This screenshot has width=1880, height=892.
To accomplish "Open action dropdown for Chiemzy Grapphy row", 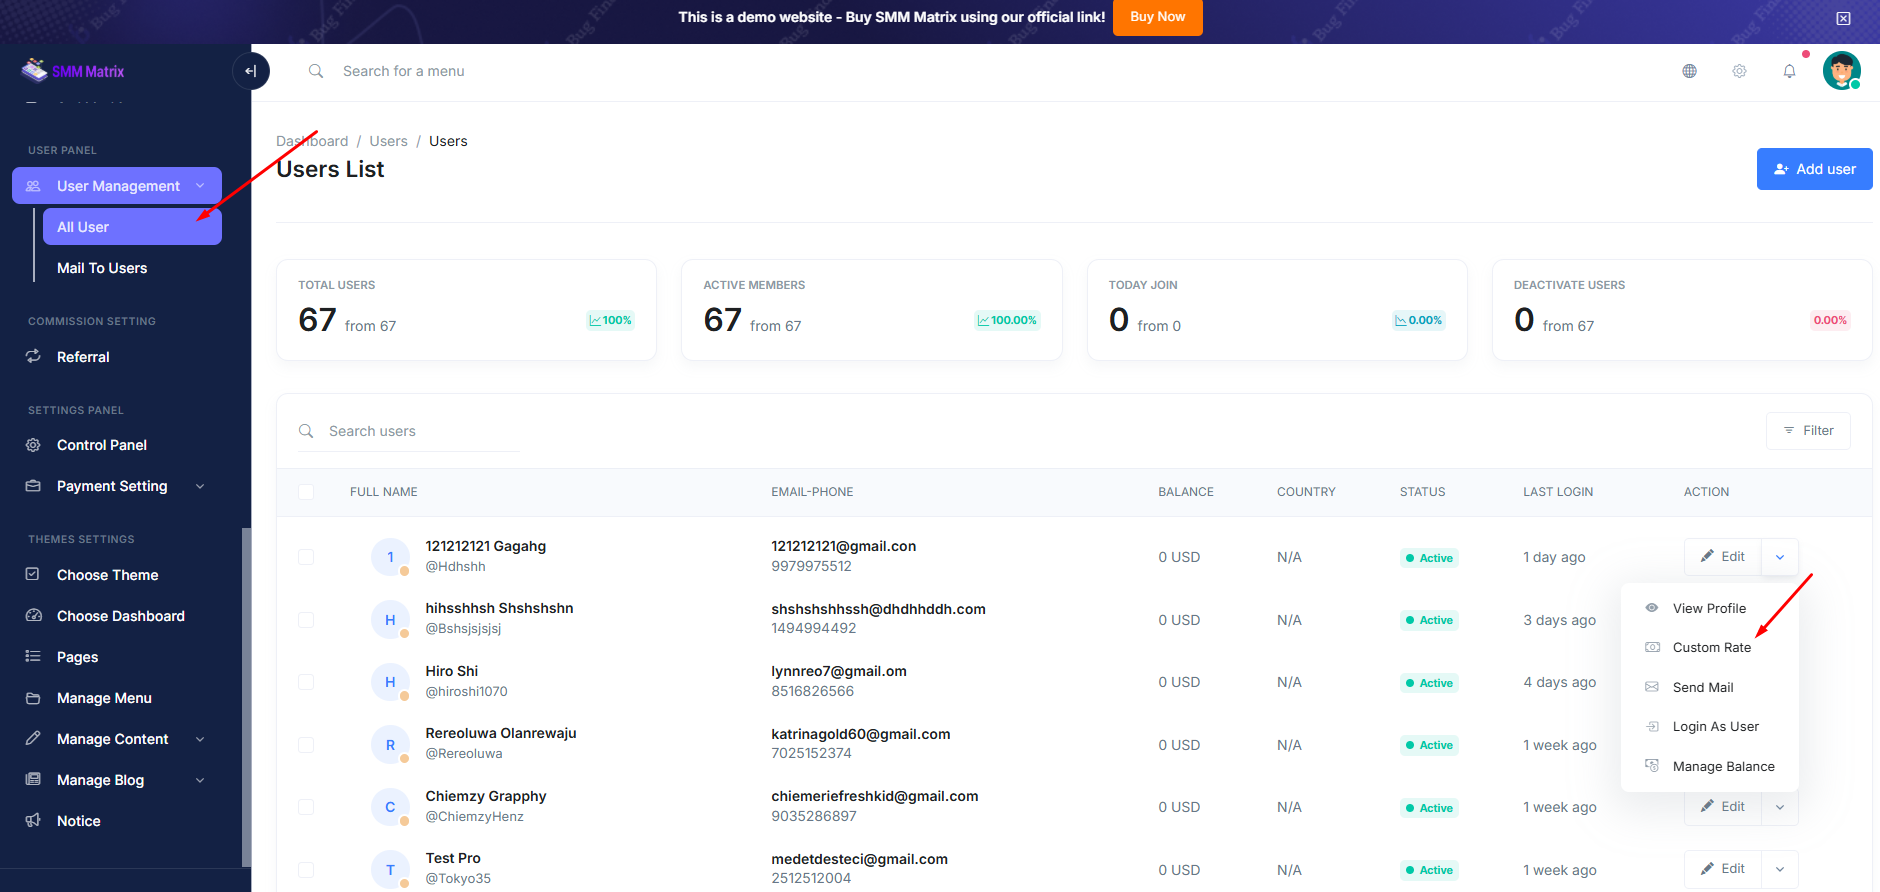I will tap(1780, 807).
